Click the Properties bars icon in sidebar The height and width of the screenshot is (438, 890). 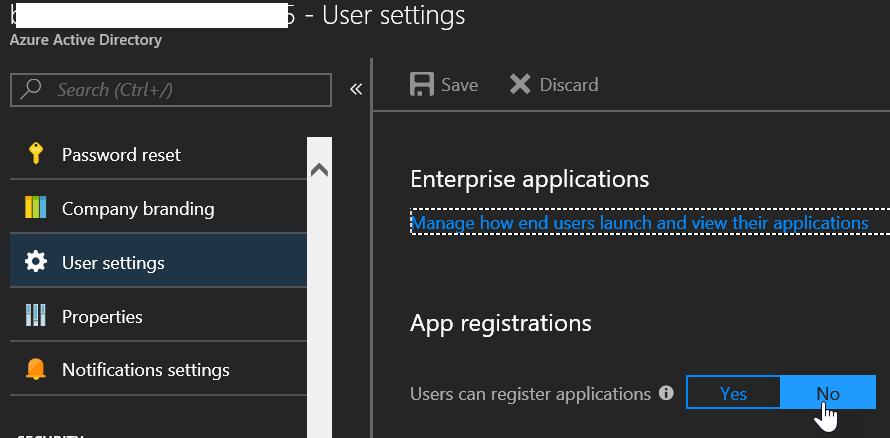[36, 317]
